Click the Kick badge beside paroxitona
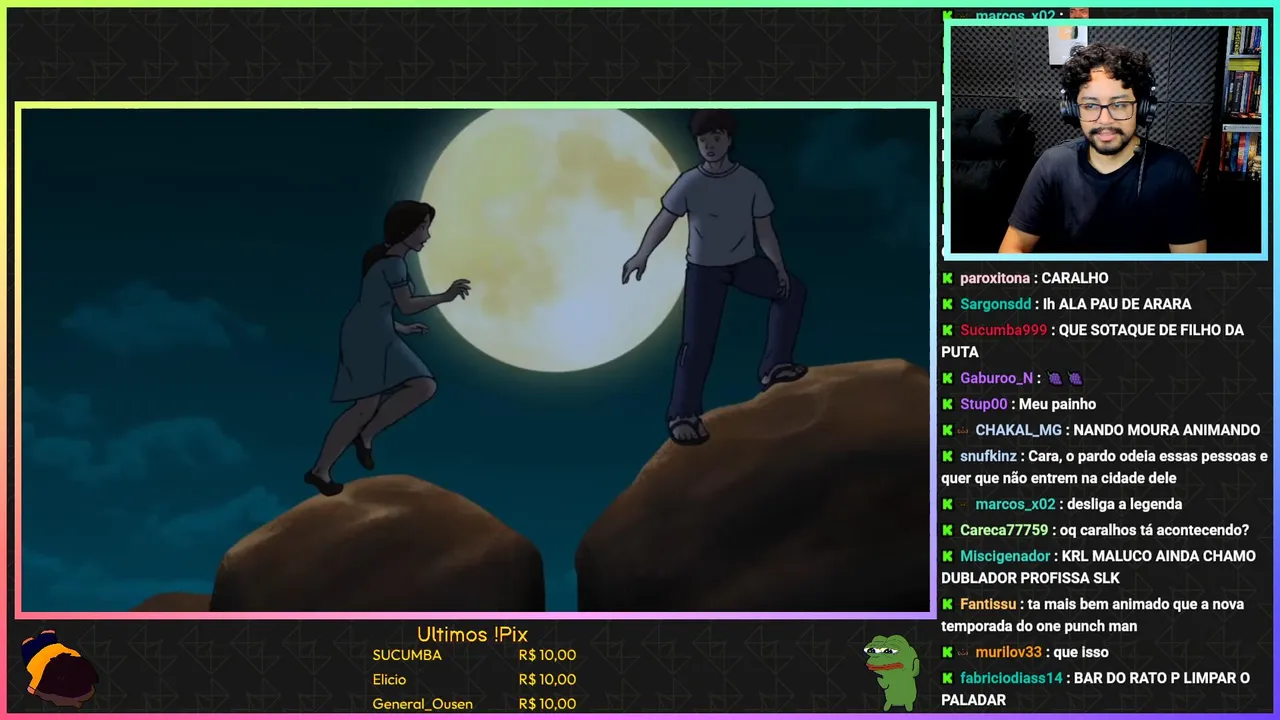Image resolution: width=1280 pixels, height=720 pixels. (x=947, y=278)
